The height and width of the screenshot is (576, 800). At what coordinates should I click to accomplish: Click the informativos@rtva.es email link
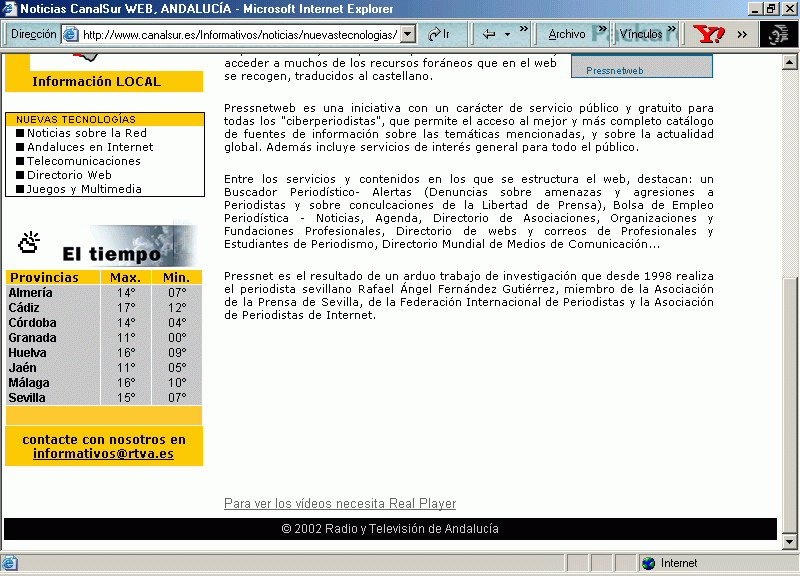pyautogui.click(x=103, y=454)
